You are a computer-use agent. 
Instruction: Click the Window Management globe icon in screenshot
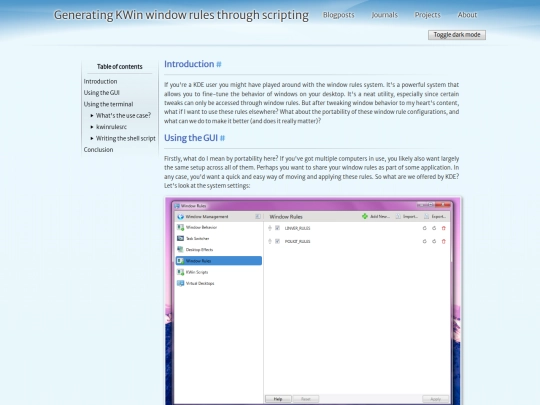click(x=180, y=217)
